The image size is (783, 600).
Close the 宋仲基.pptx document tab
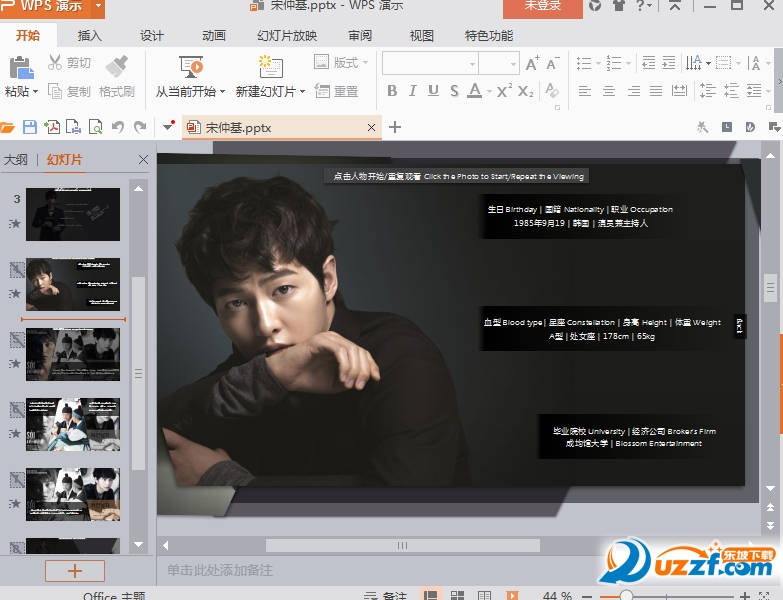click(x=371, y=128)
